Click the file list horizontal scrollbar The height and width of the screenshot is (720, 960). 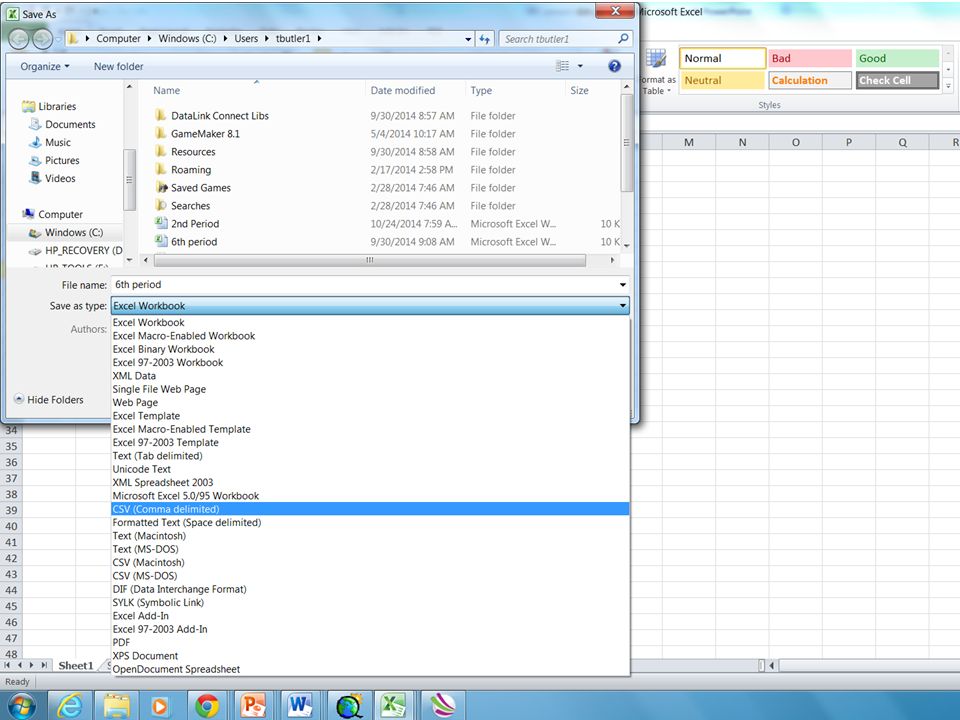pos(370,260)
